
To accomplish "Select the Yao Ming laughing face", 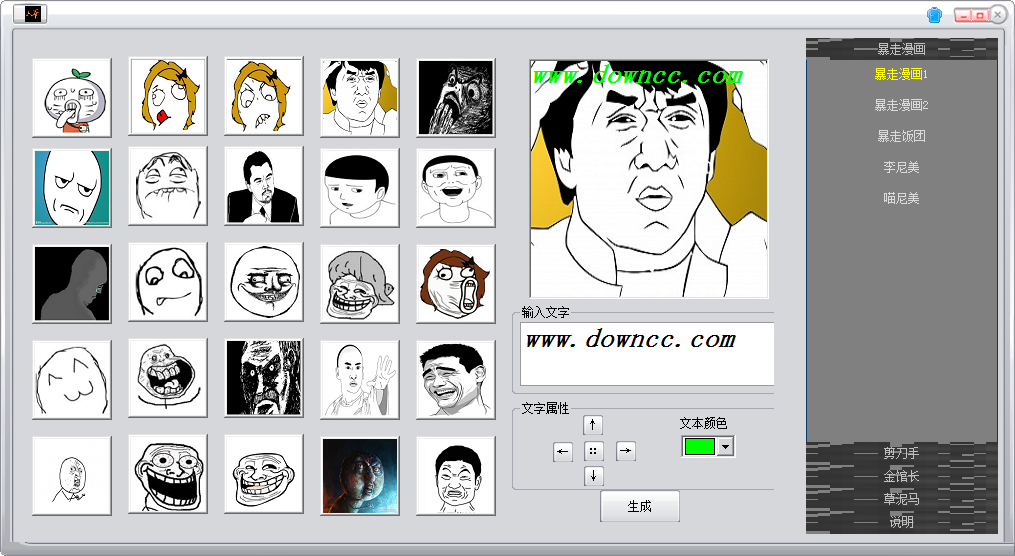I will (456, 379).
